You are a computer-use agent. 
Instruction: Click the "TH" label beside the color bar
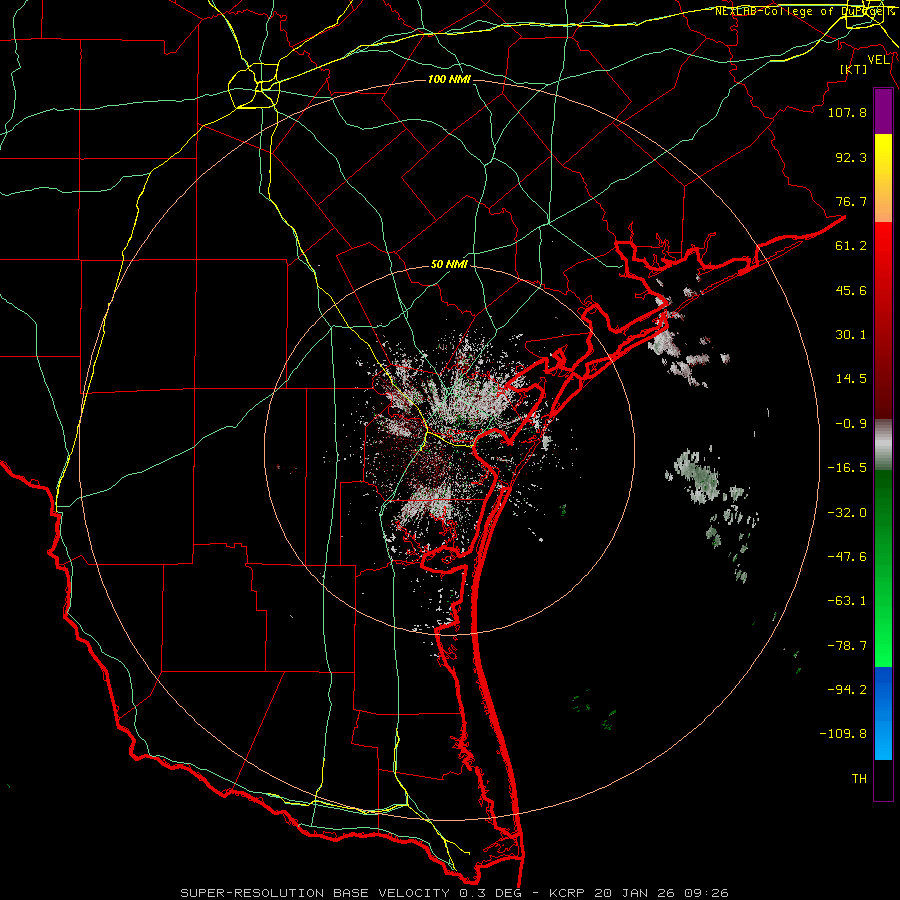(859, 779)
